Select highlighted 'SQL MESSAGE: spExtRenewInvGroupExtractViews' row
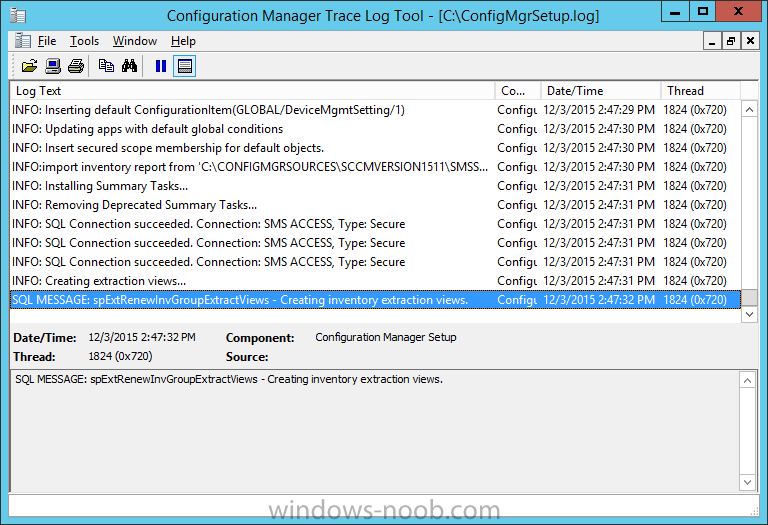768x525 pixels. (x=375, y=300)
